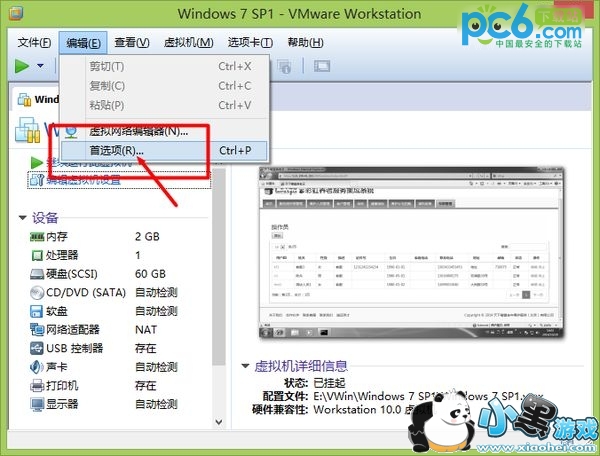This screenshot has width=600, height=456.
Task: Open the 虚拟机(M) menu
Action: point(188,42)
